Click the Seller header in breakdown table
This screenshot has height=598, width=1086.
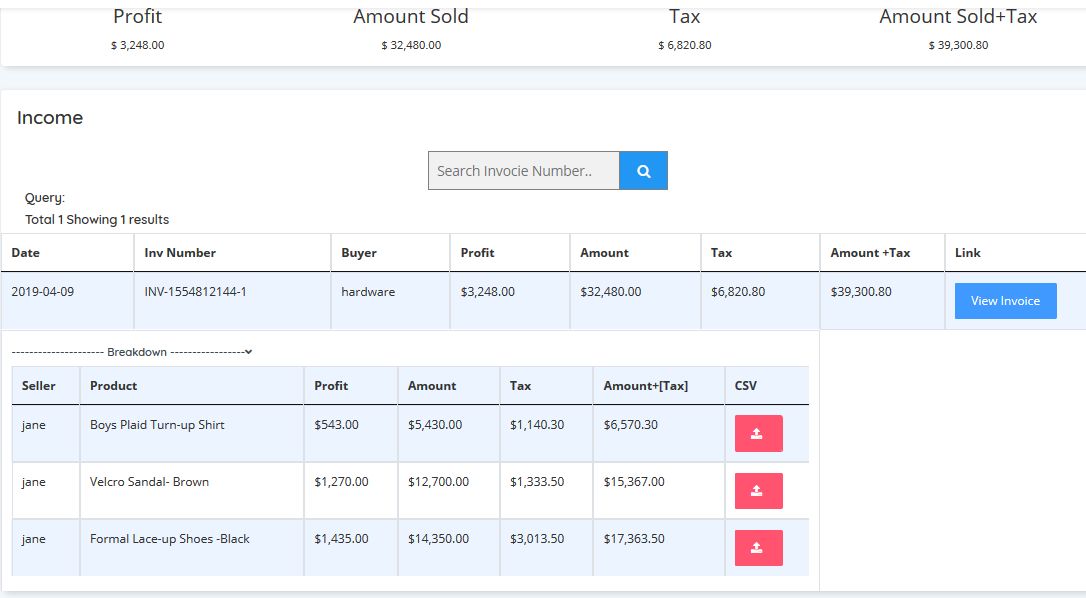coord(39,386)
